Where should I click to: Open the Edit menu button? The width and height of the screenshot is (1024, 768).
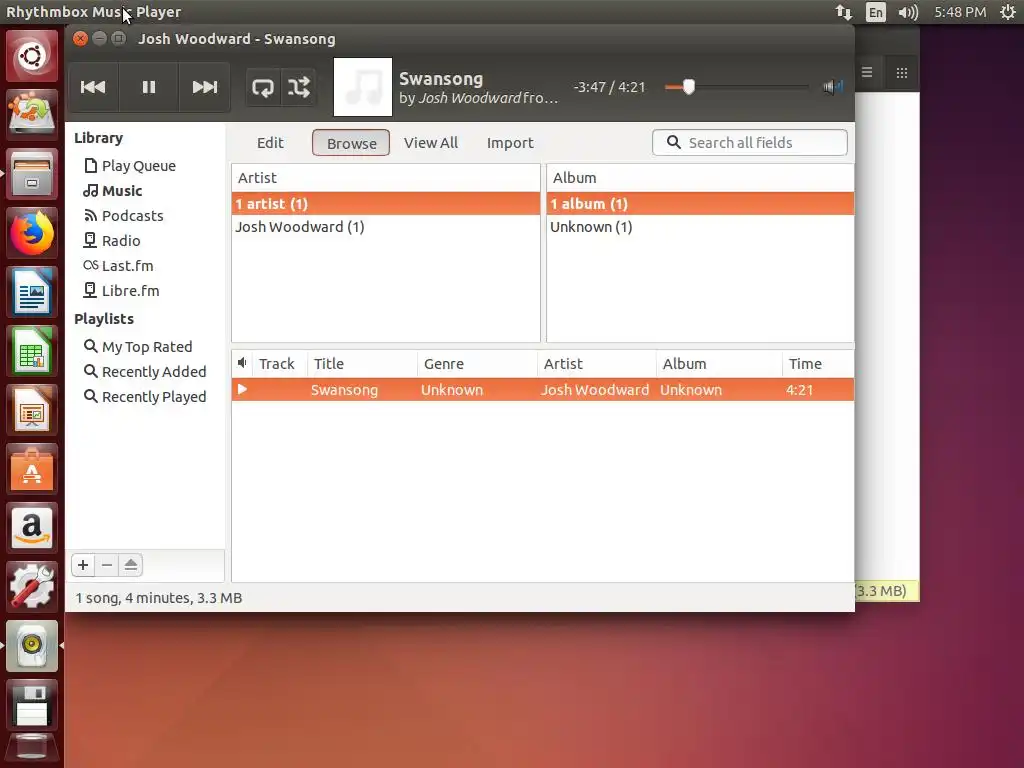(x=270, y=142)
